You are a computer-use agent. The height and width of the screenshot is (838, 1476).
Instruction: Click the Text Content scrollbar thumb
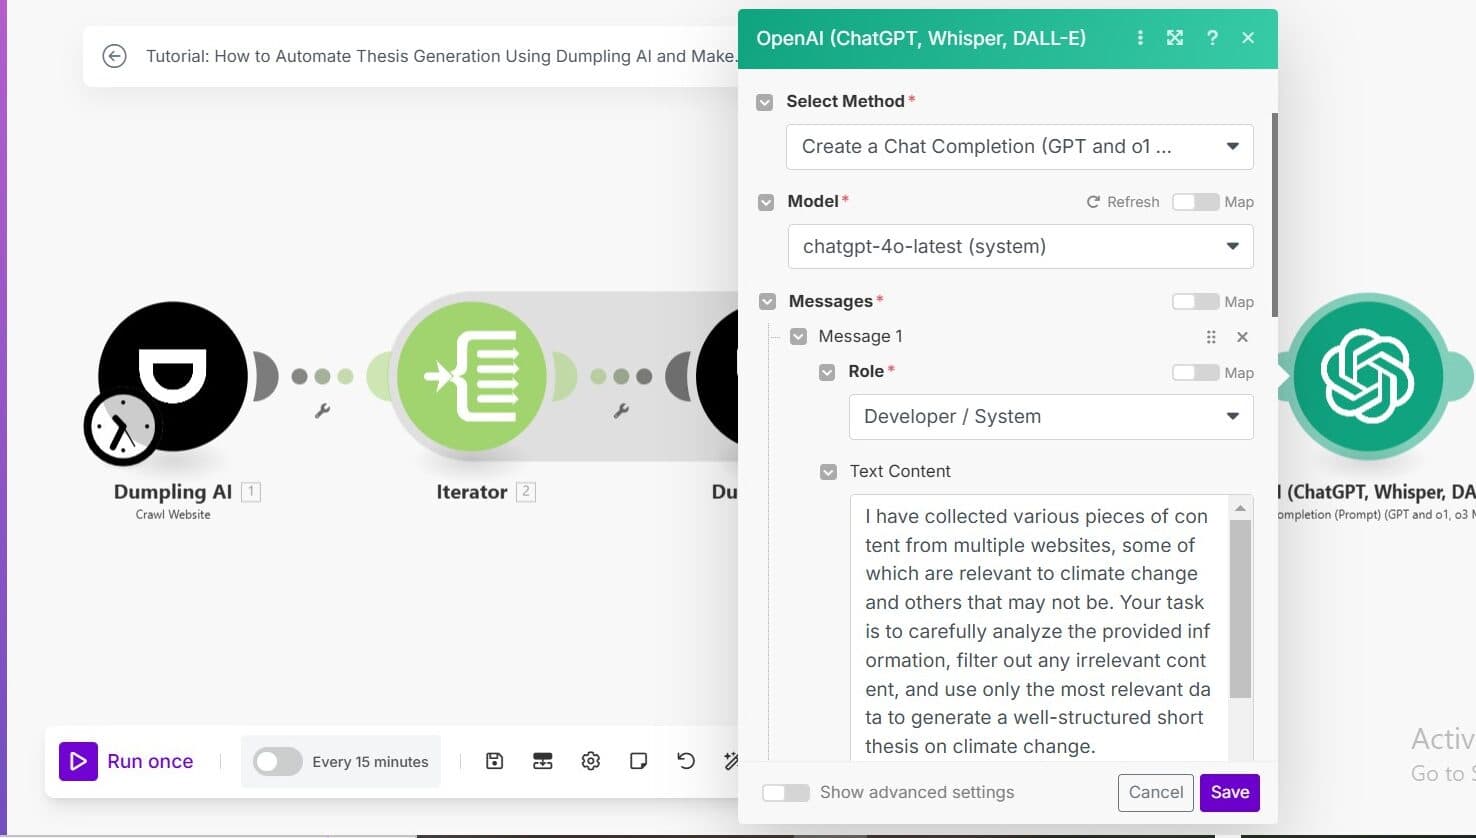pos(1240,608)
